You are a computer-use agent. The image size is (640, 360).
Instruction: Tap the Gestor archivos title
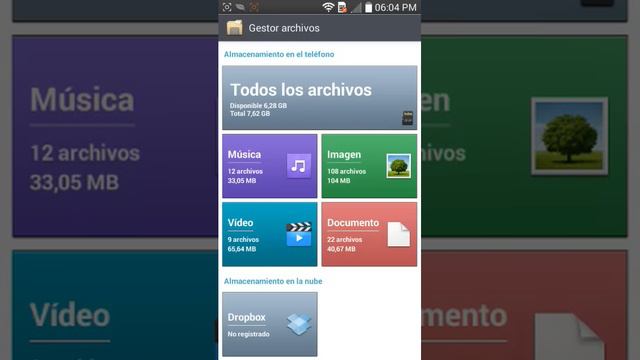(x=284, y=28)
